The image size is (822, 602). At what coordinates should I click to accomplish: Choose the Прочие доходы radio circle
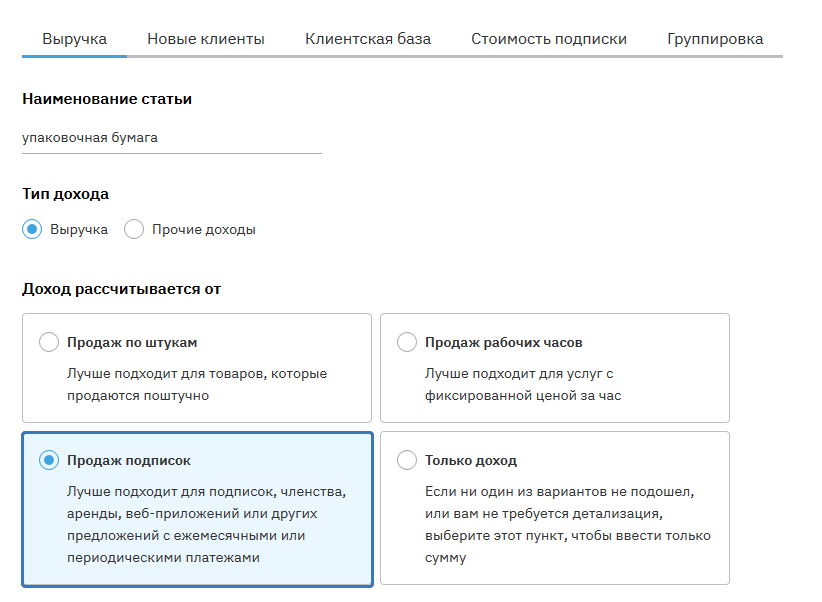(134, 229)
